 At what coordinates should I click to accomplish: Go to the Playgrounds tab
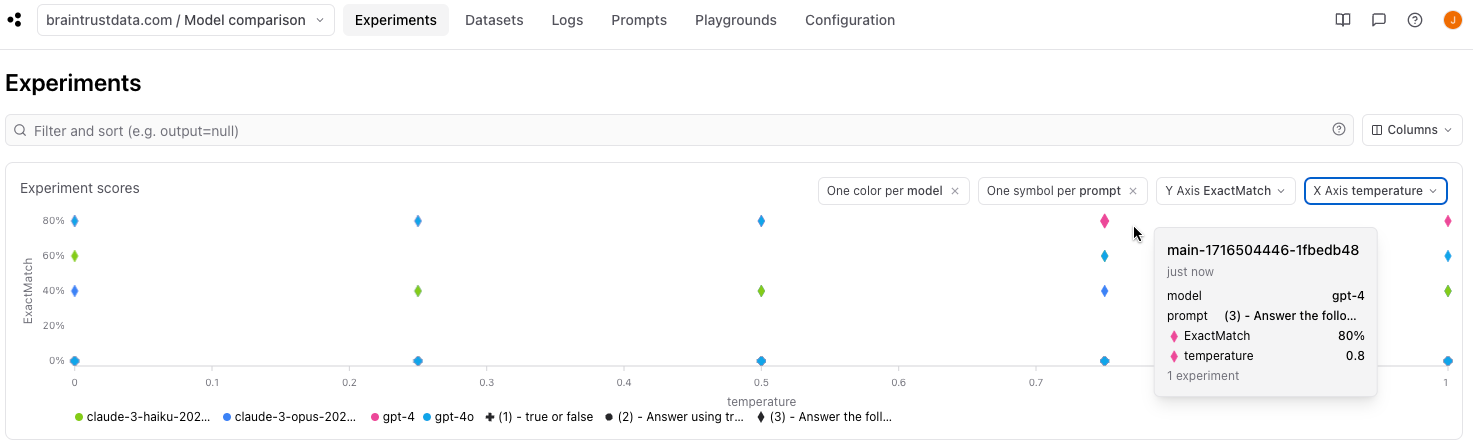tap(736, 20)
